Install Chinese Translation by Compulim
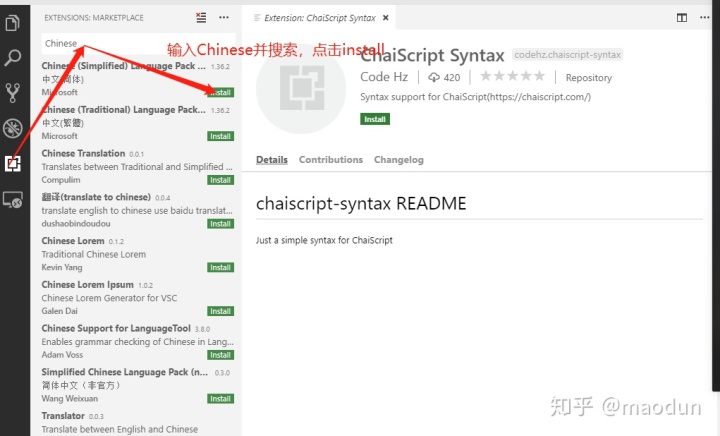The height and width of the screenshot is (436, 720). pyautogui.click(x=220, y=180)
